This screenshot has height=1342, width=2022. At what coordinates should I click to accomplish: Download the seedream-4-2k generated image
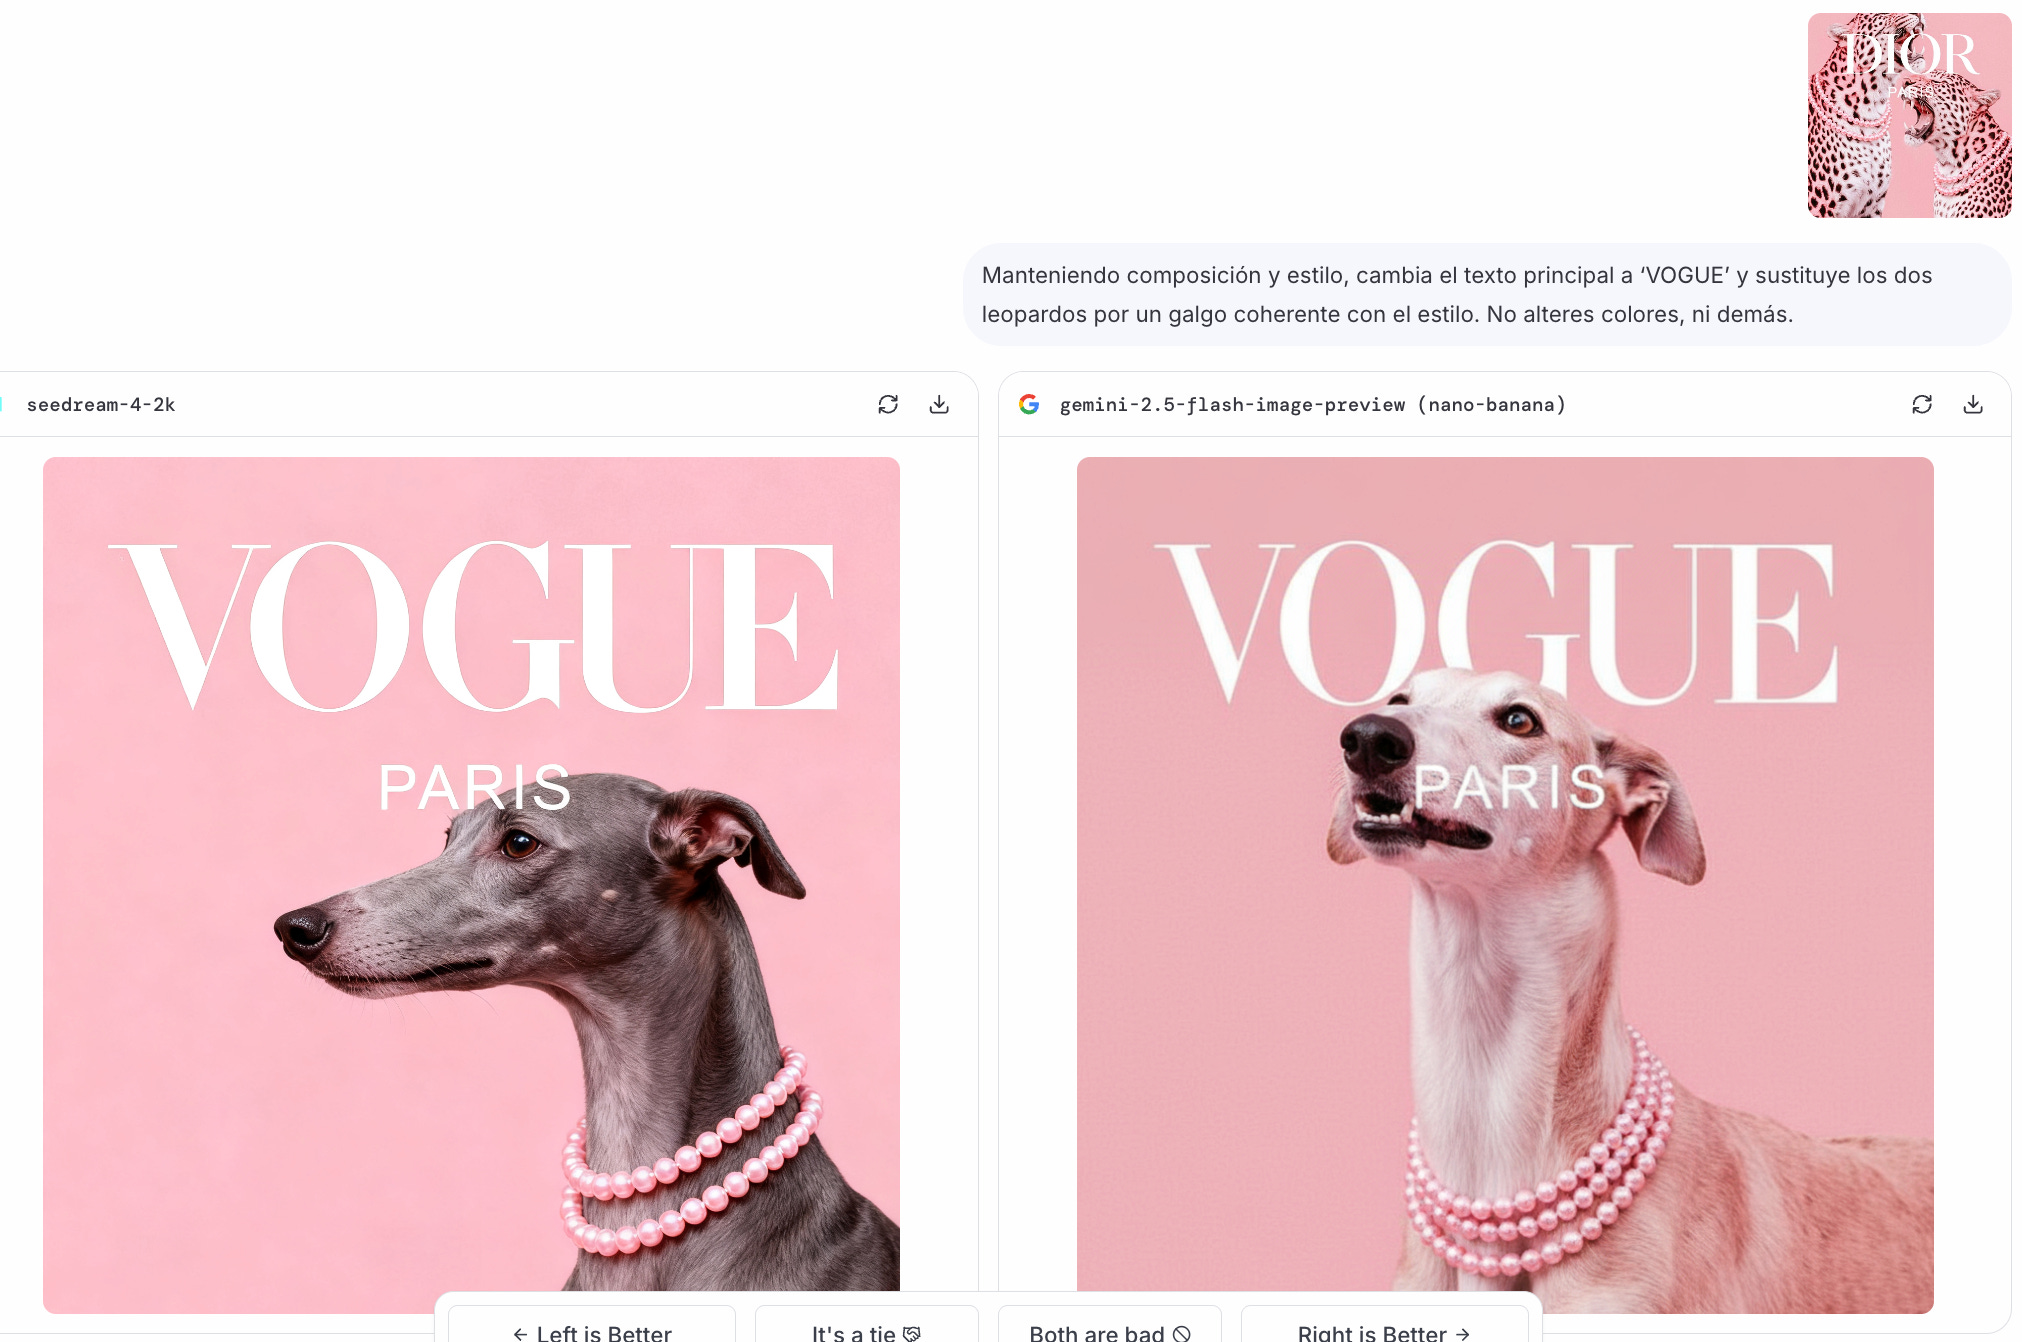click(939, 404)
